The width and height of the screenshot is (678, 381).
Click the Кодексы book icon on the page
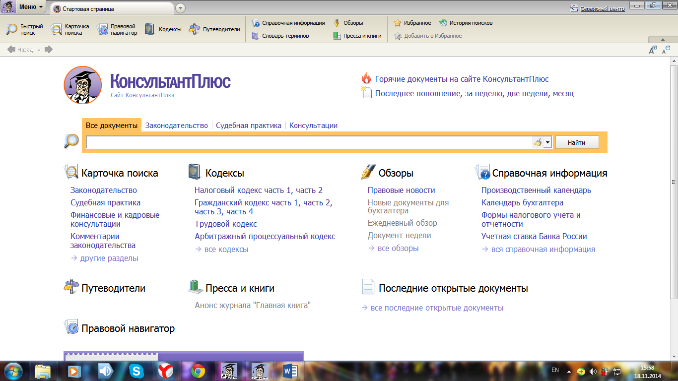pyautogui.click(x=195, y=172)
